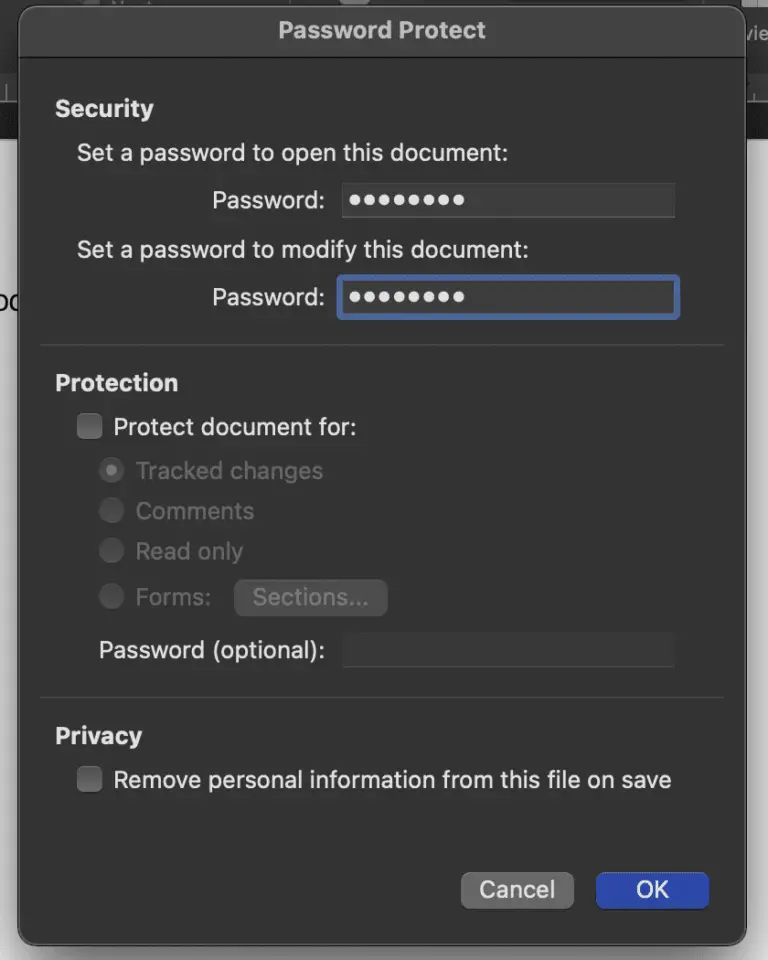Check "Remove personal information from this file on save"
768x960 pixels.
click(89, 780)
